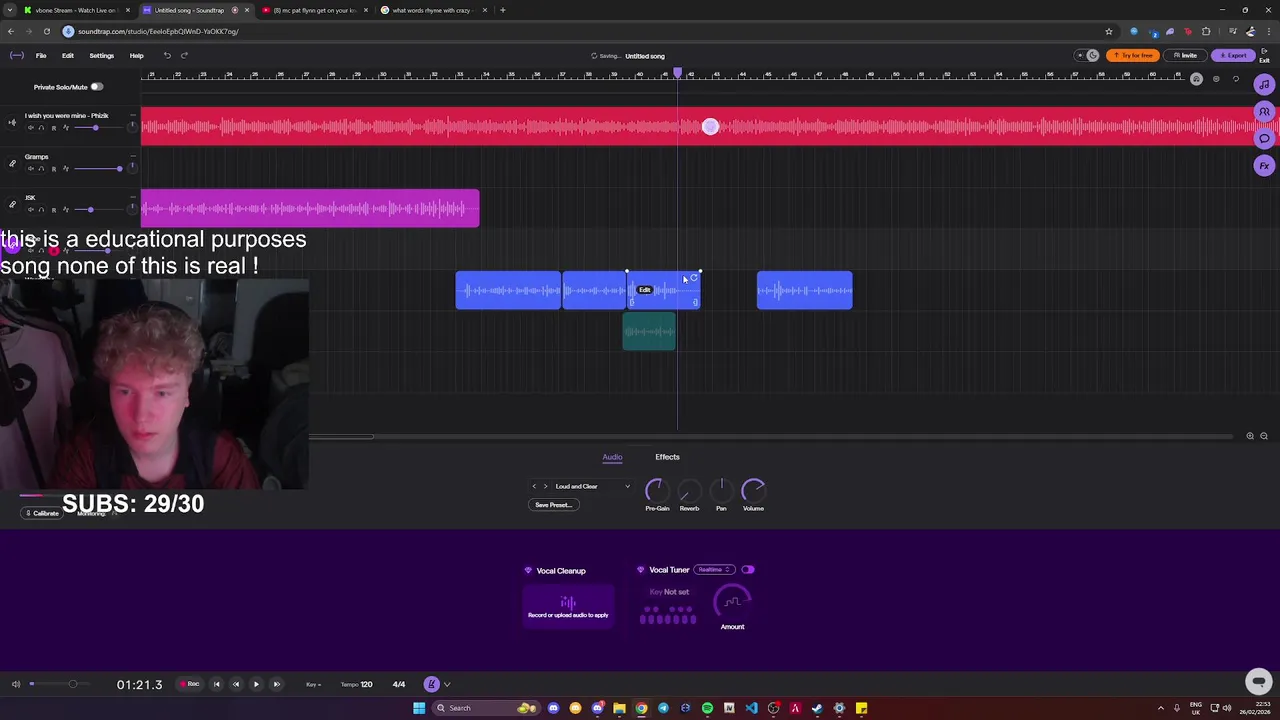This screenshot has height=720, width=1280.
Task: Click the master volume speaker icon
Action: coord(15,684)
